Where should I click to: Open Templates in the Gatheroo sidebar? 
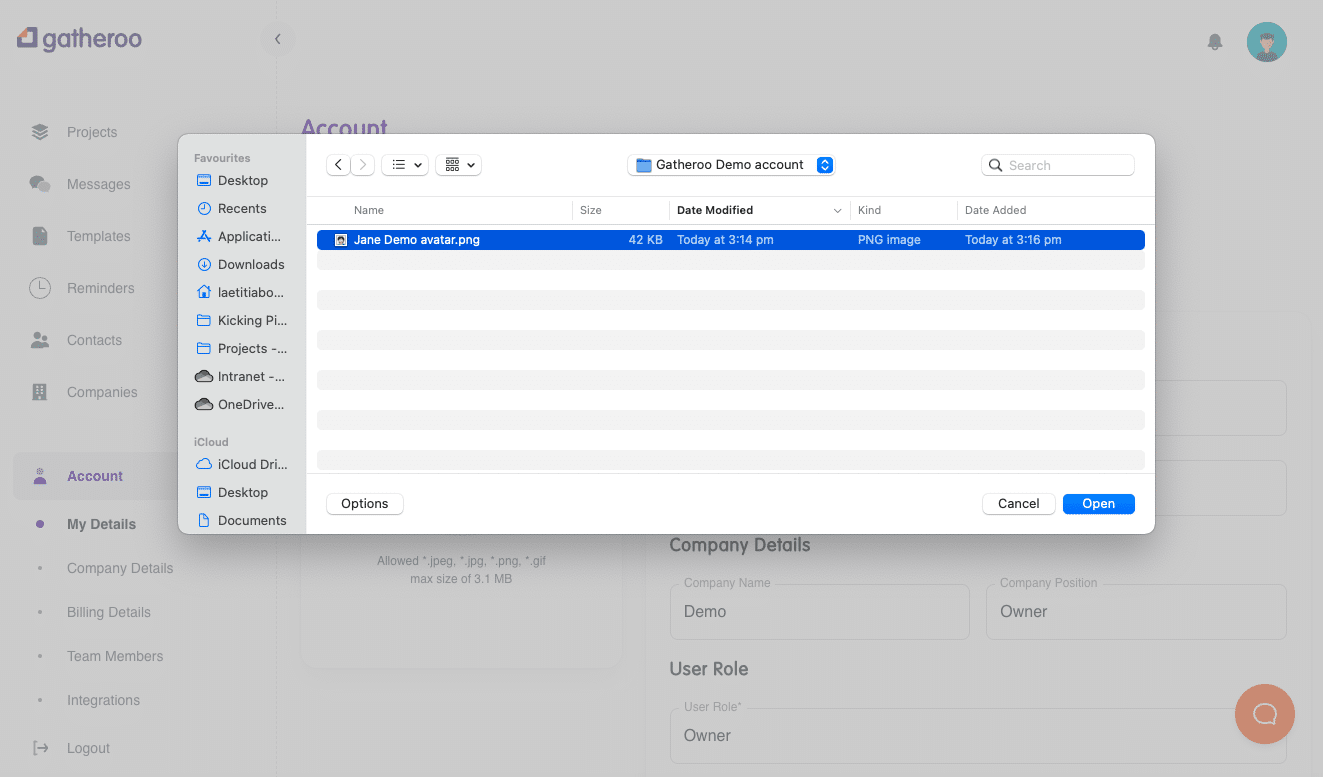pyautogui.click(x=99, y=236)
